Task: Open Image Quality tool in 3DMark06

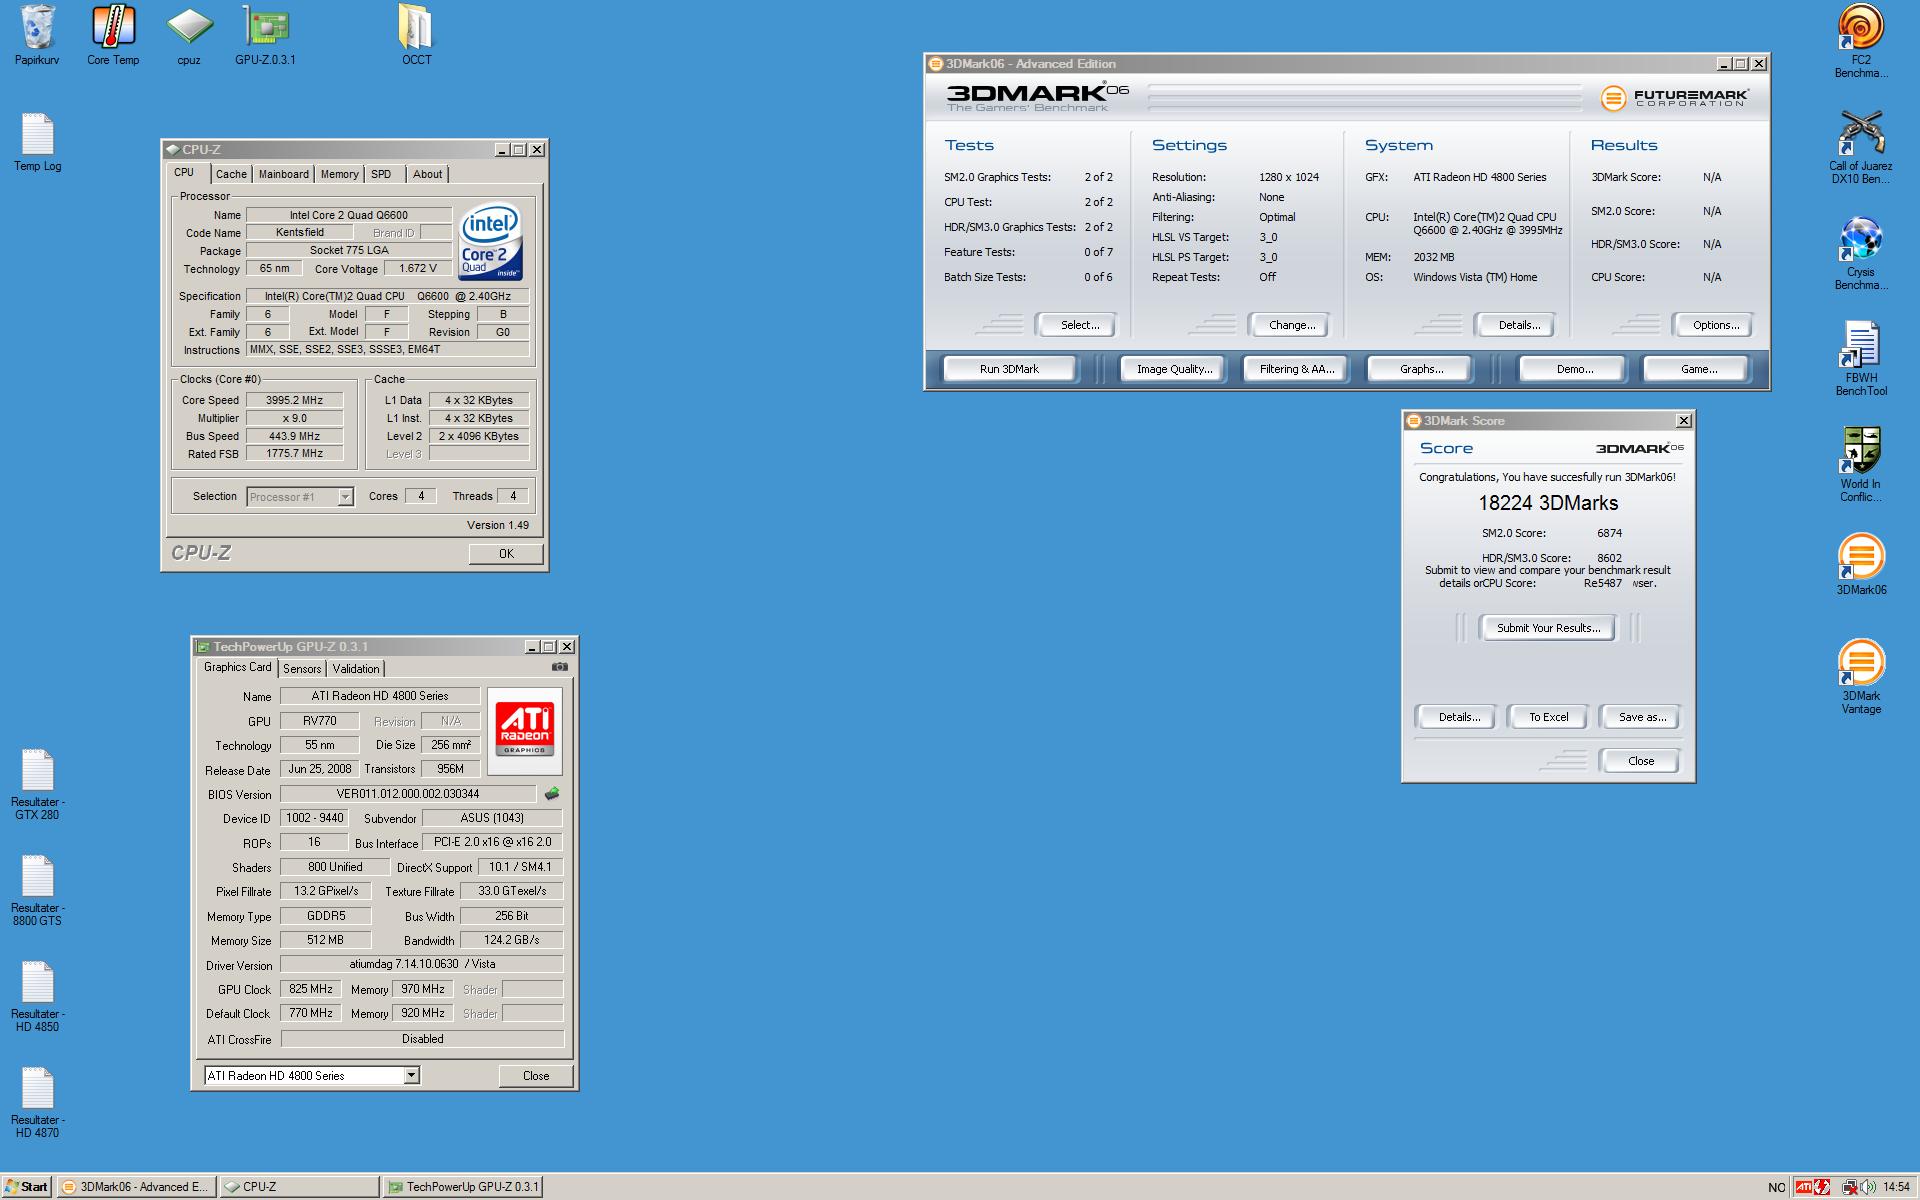Action: point(1174,369)
